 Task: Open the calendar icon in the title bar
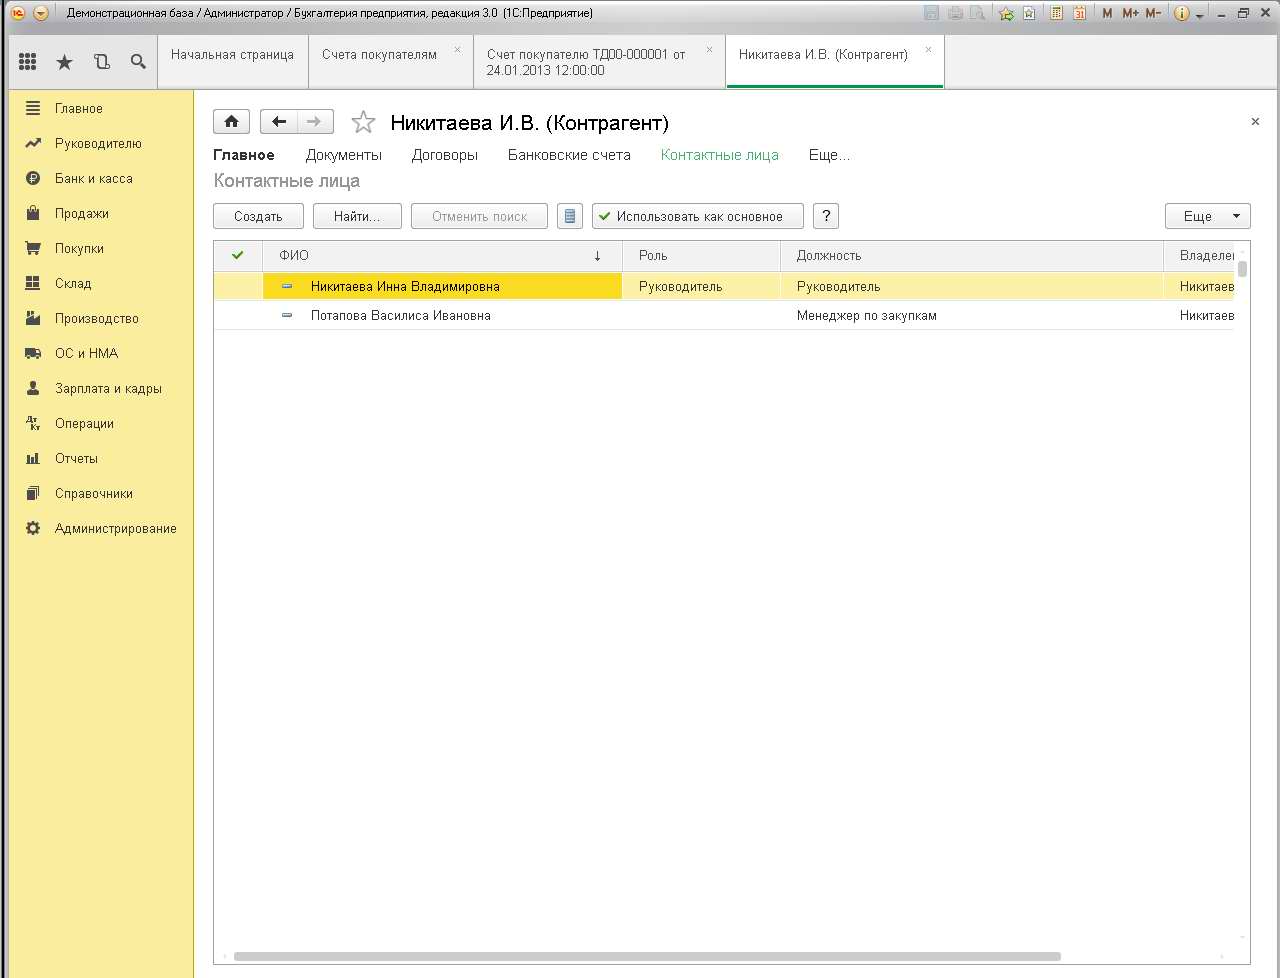(1079, 13)
